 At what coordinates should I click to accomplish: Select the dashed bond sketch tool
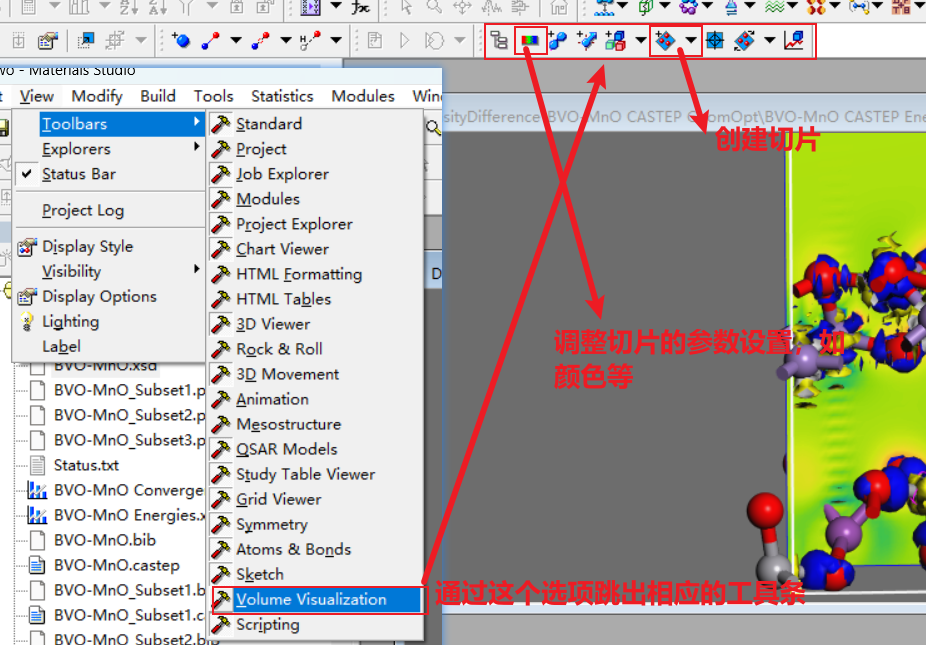[x=260, y=40]
